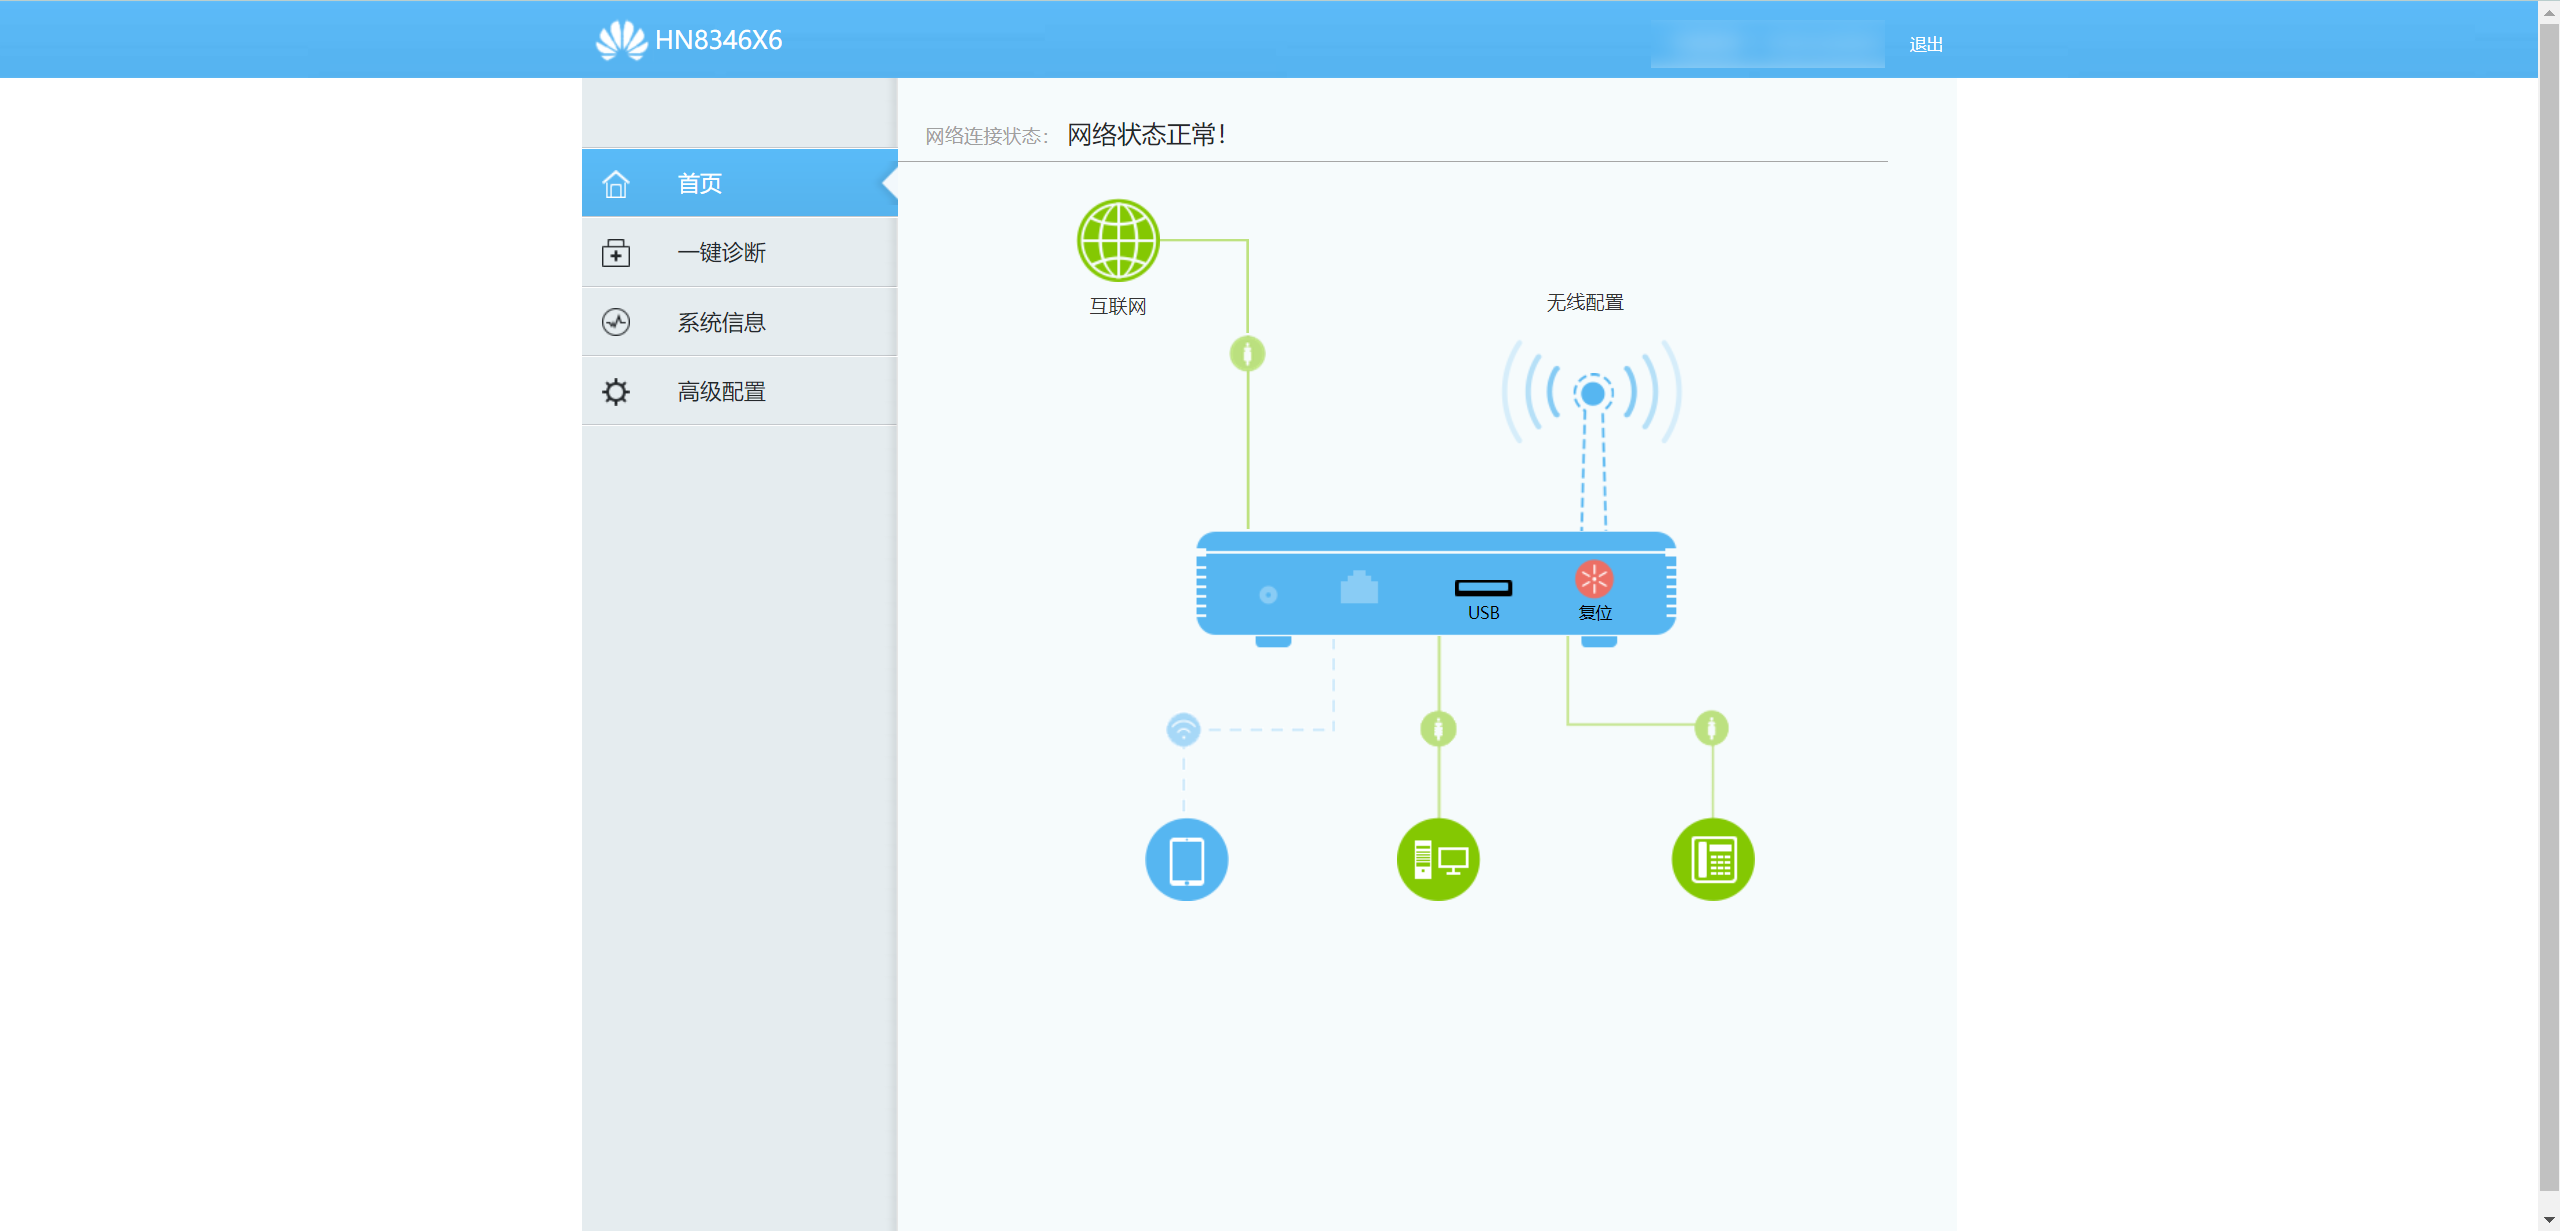Click the red reset (复位) button icon
Screen dimensions: 2560x1231
1593,579
